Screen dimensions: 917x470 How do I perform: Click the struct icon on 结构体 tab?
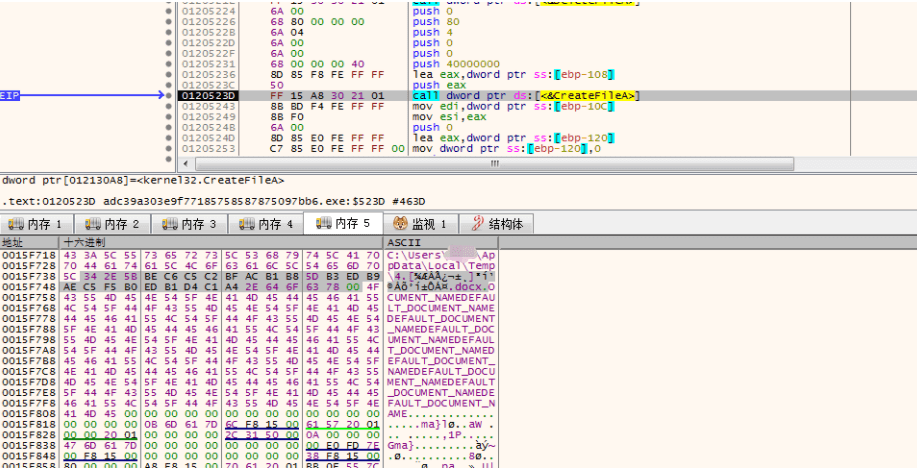click(478, 223)
